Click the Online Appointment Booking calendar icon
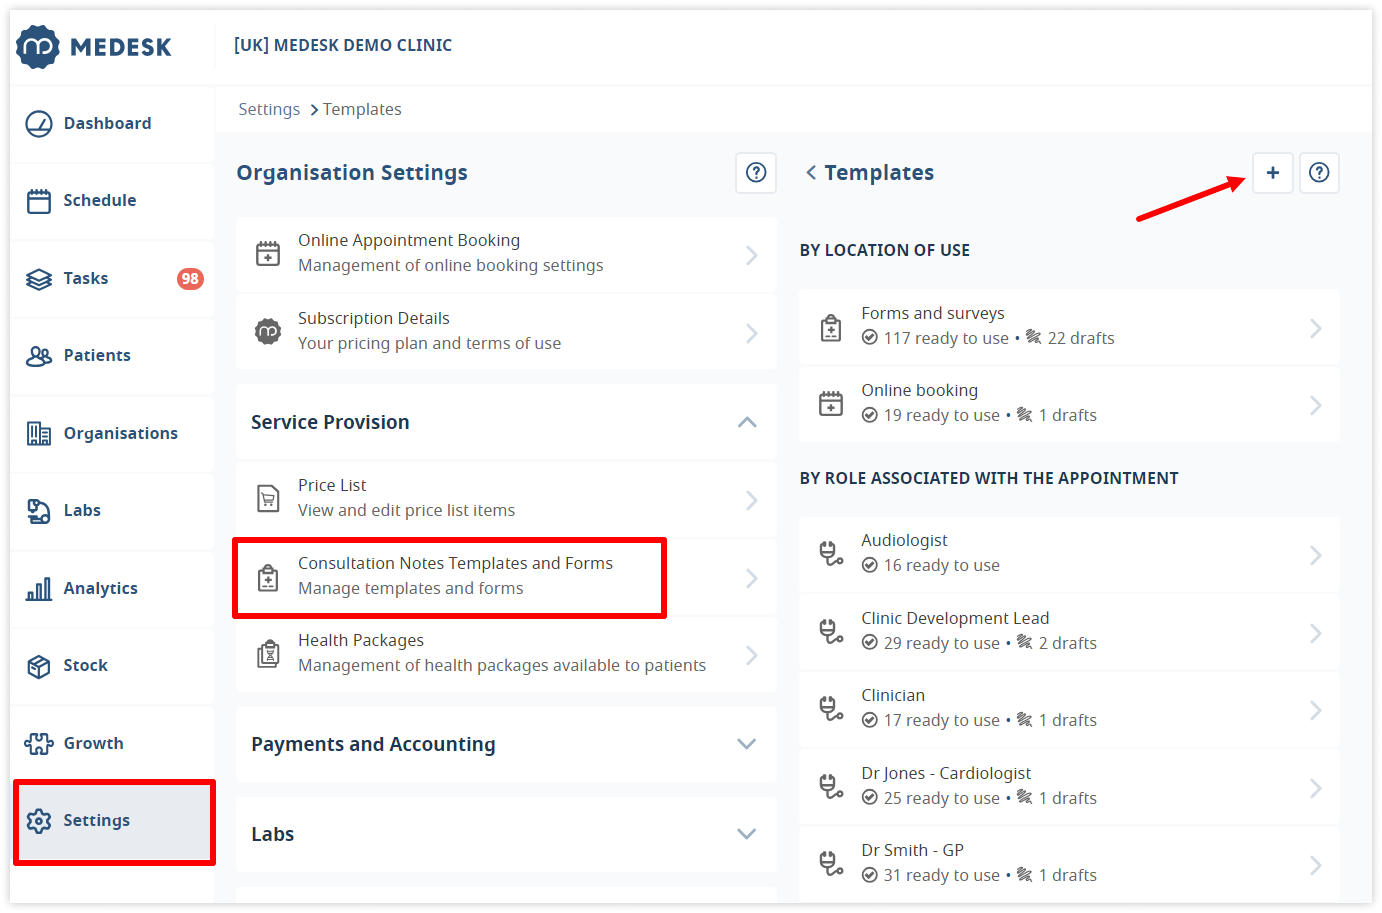The height and width of the screenshot is (913, 1382). 268,253
